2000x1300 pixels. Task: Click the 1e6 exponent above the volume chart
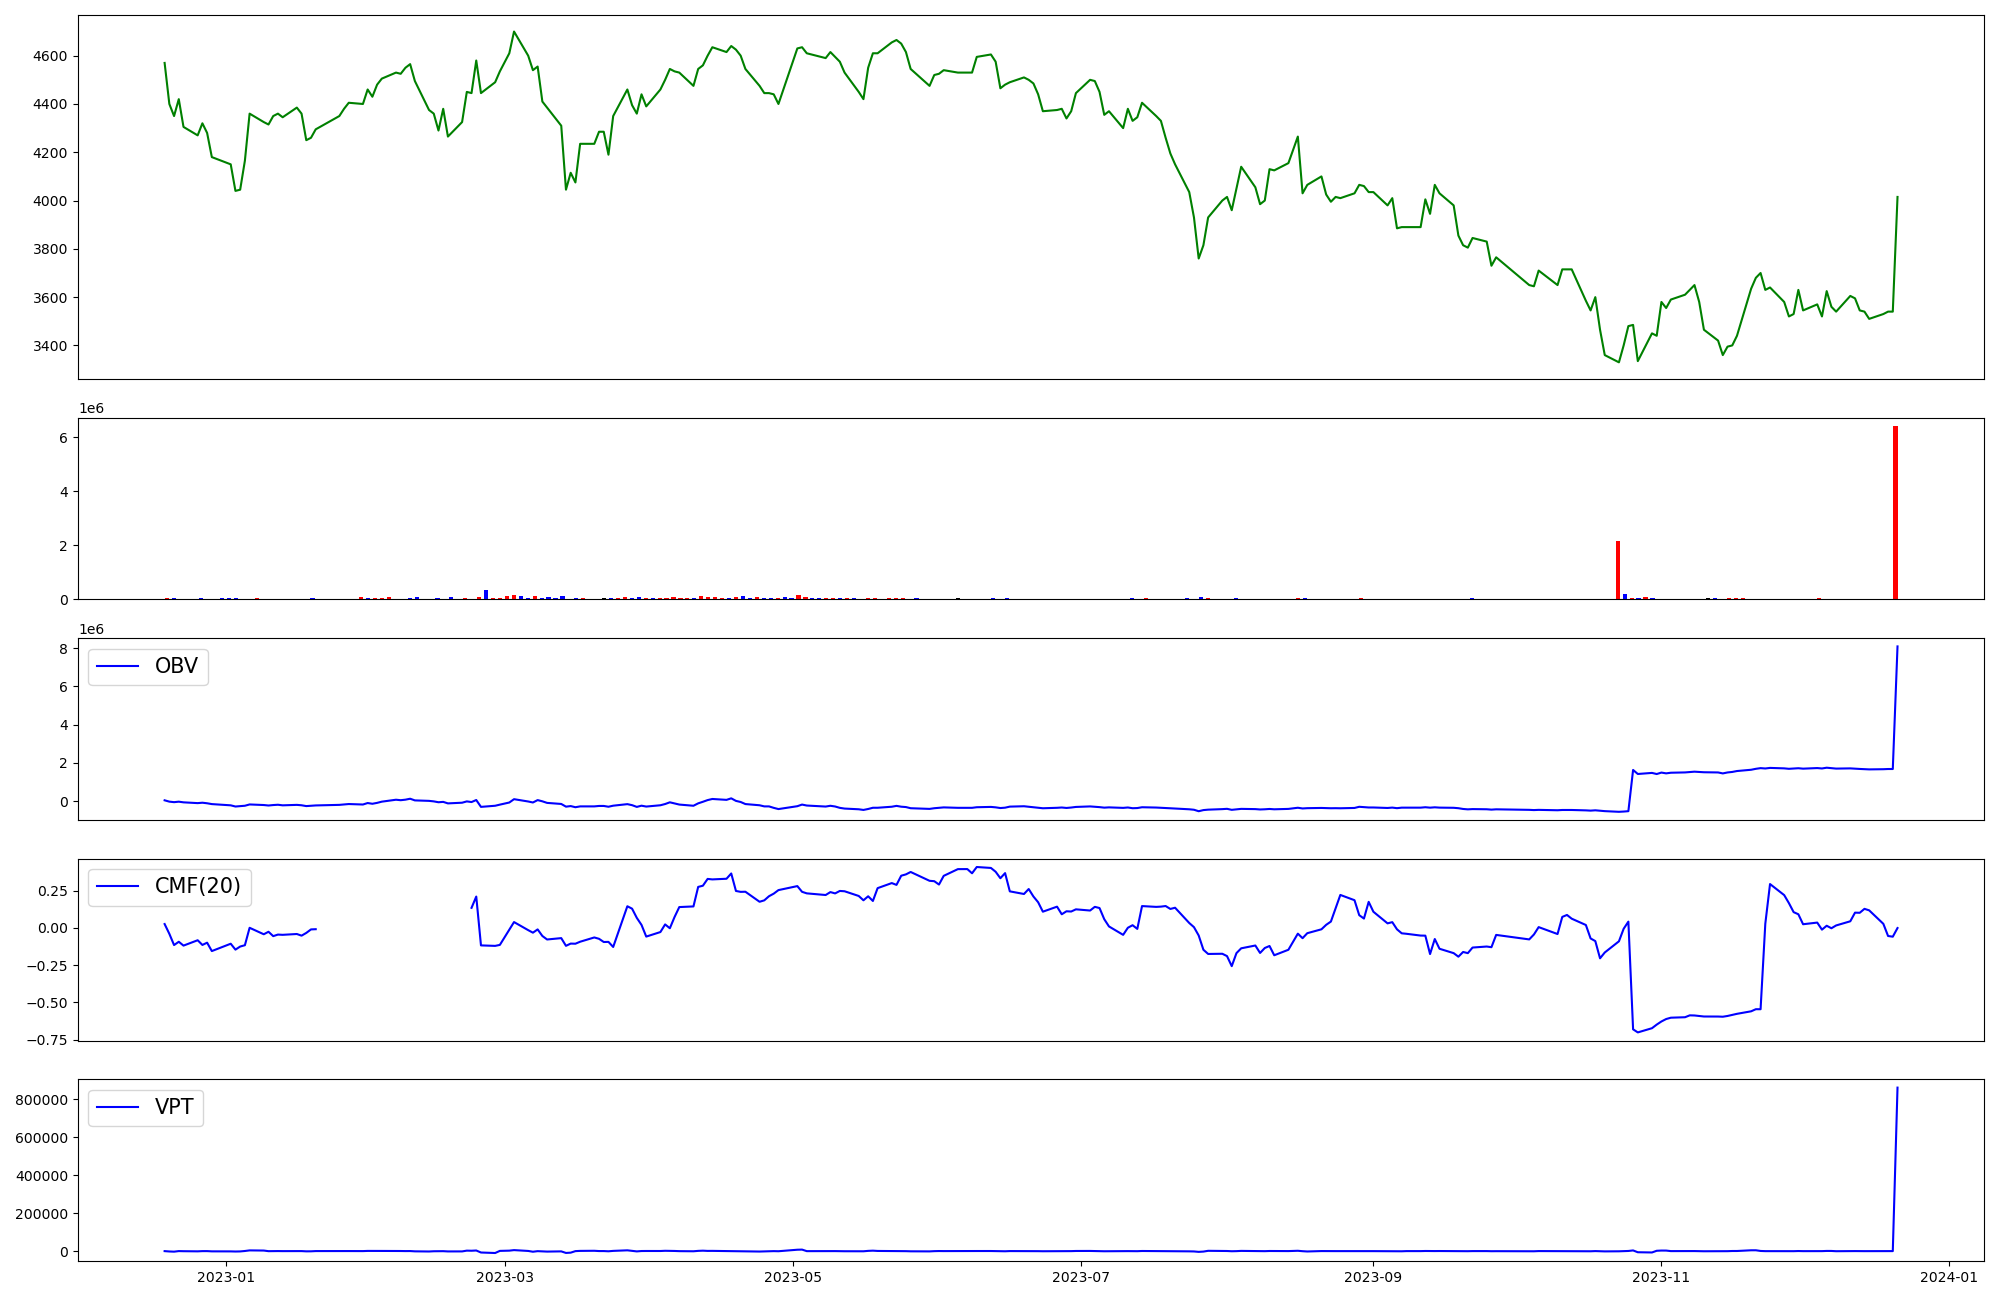point(91,408)
